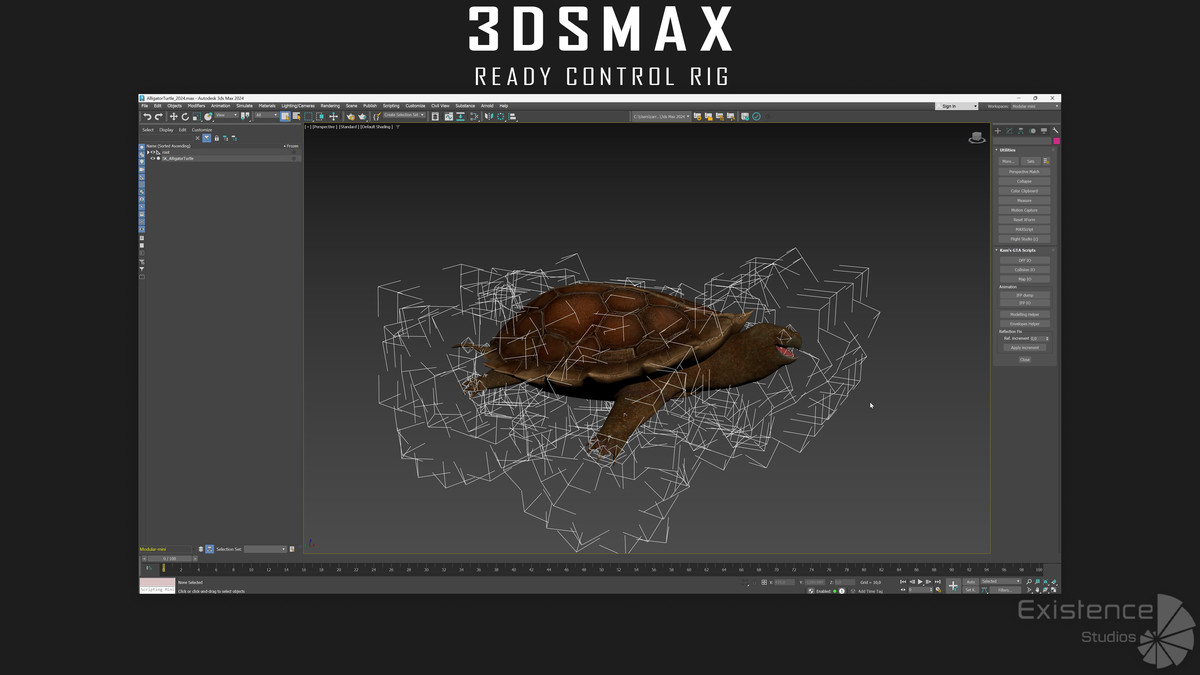Viewport: 1200px width, 675px height.
Task: Open the Arnold menu
Action: (487, 106)
